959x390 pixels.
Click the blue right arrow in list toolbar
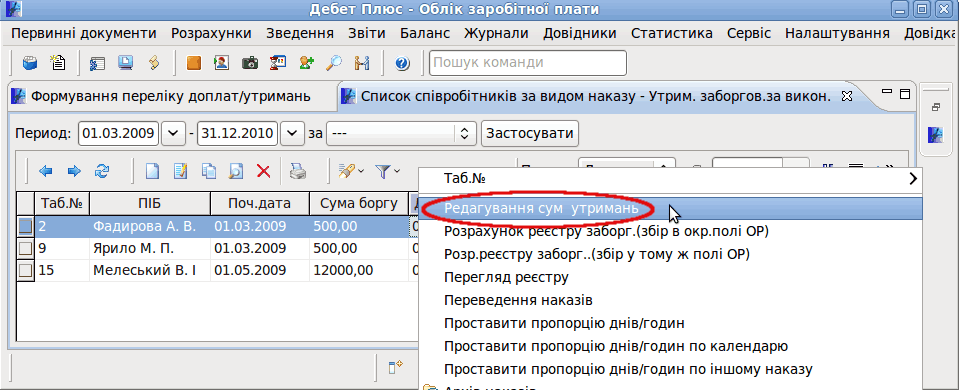click(x=73, y=172)
